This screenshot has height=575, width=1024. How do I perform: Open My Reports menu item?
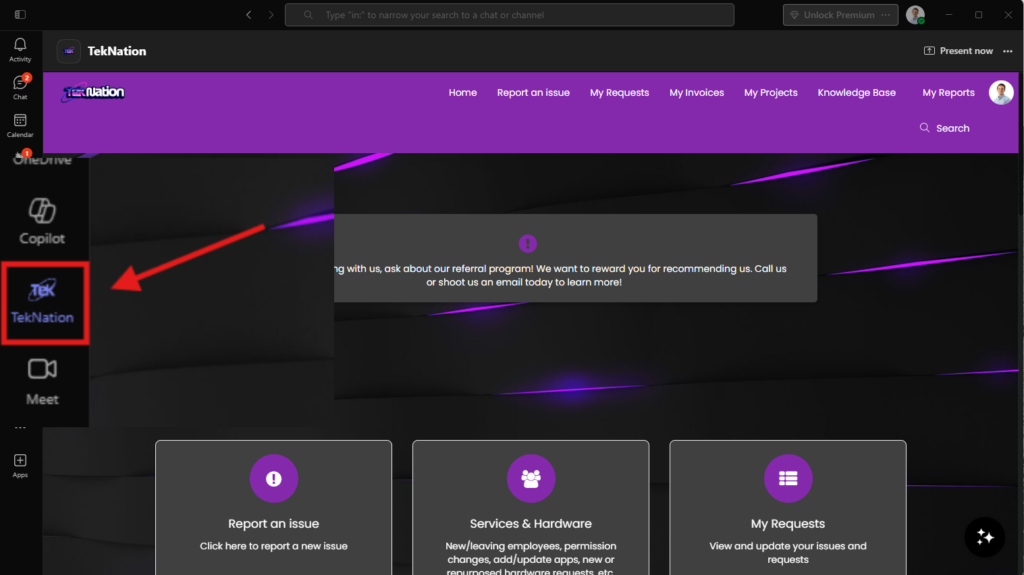(x=948, y=93)
